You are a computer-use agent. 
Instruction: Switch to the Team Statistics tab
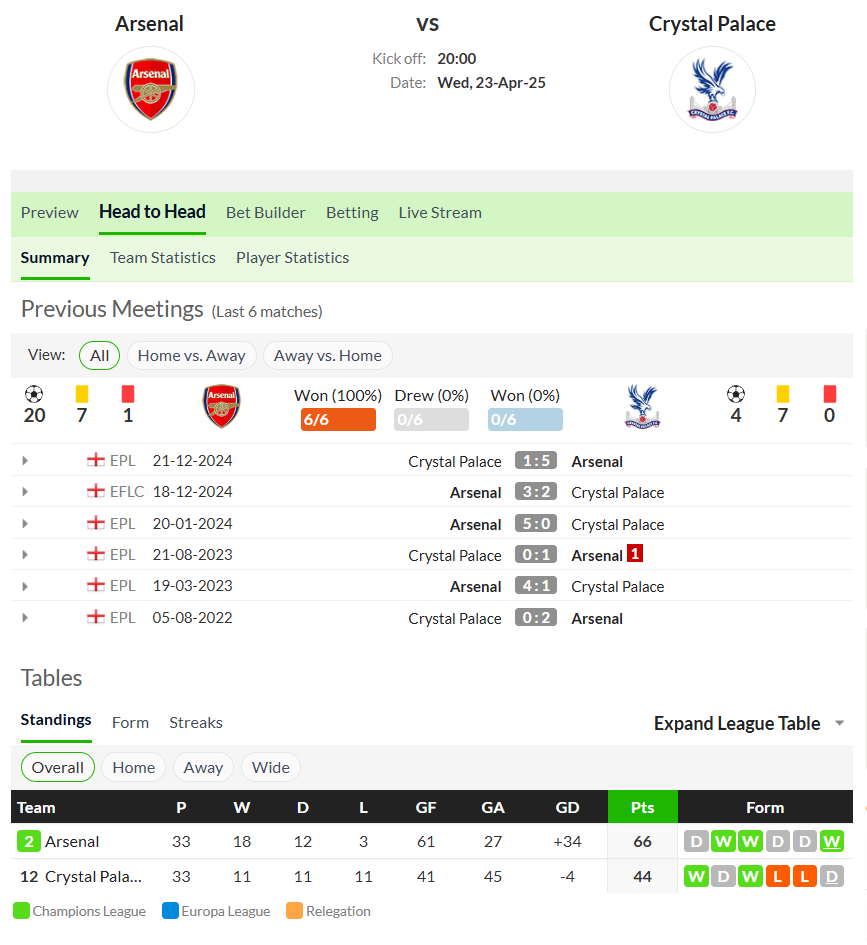click(x=163, y=258)
